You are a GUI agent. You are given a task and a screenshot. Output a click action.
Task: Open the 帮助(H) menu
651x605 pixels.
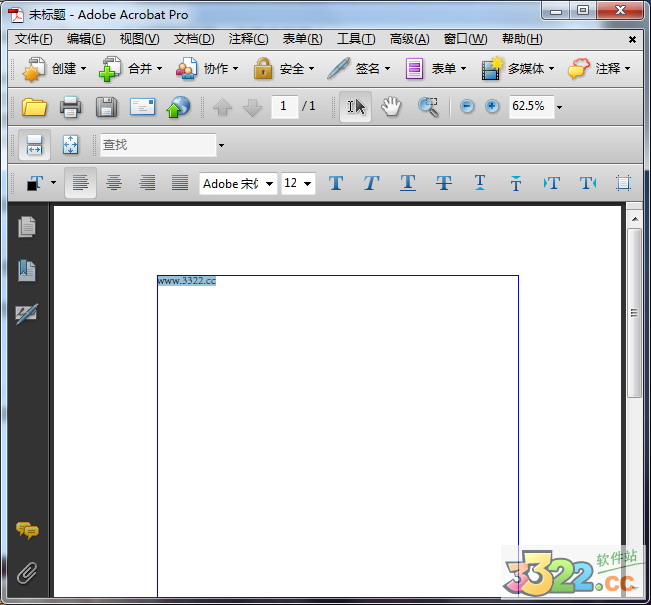pos(522,39)
